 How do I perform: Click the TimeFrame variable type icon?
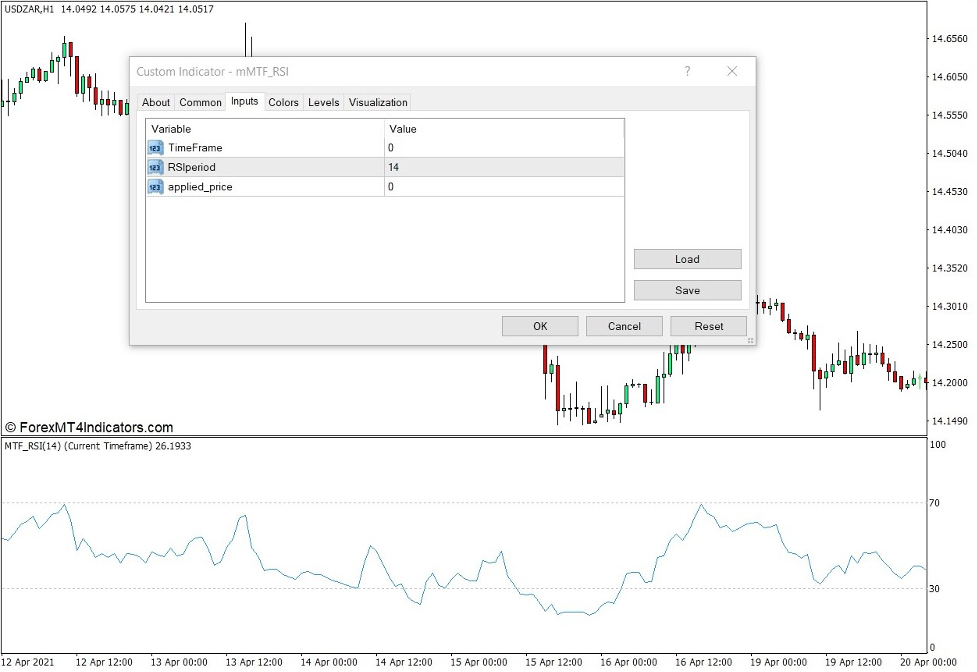[x=155, y=148]
